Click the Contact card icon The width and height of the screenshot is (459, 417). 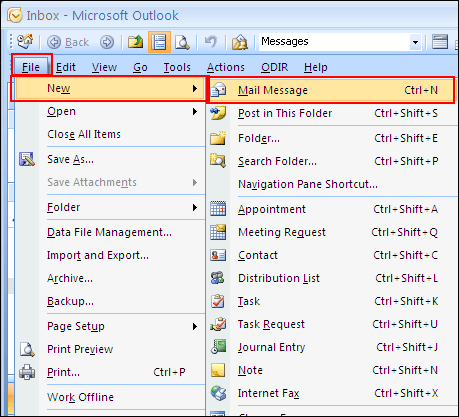coord(218,255)
